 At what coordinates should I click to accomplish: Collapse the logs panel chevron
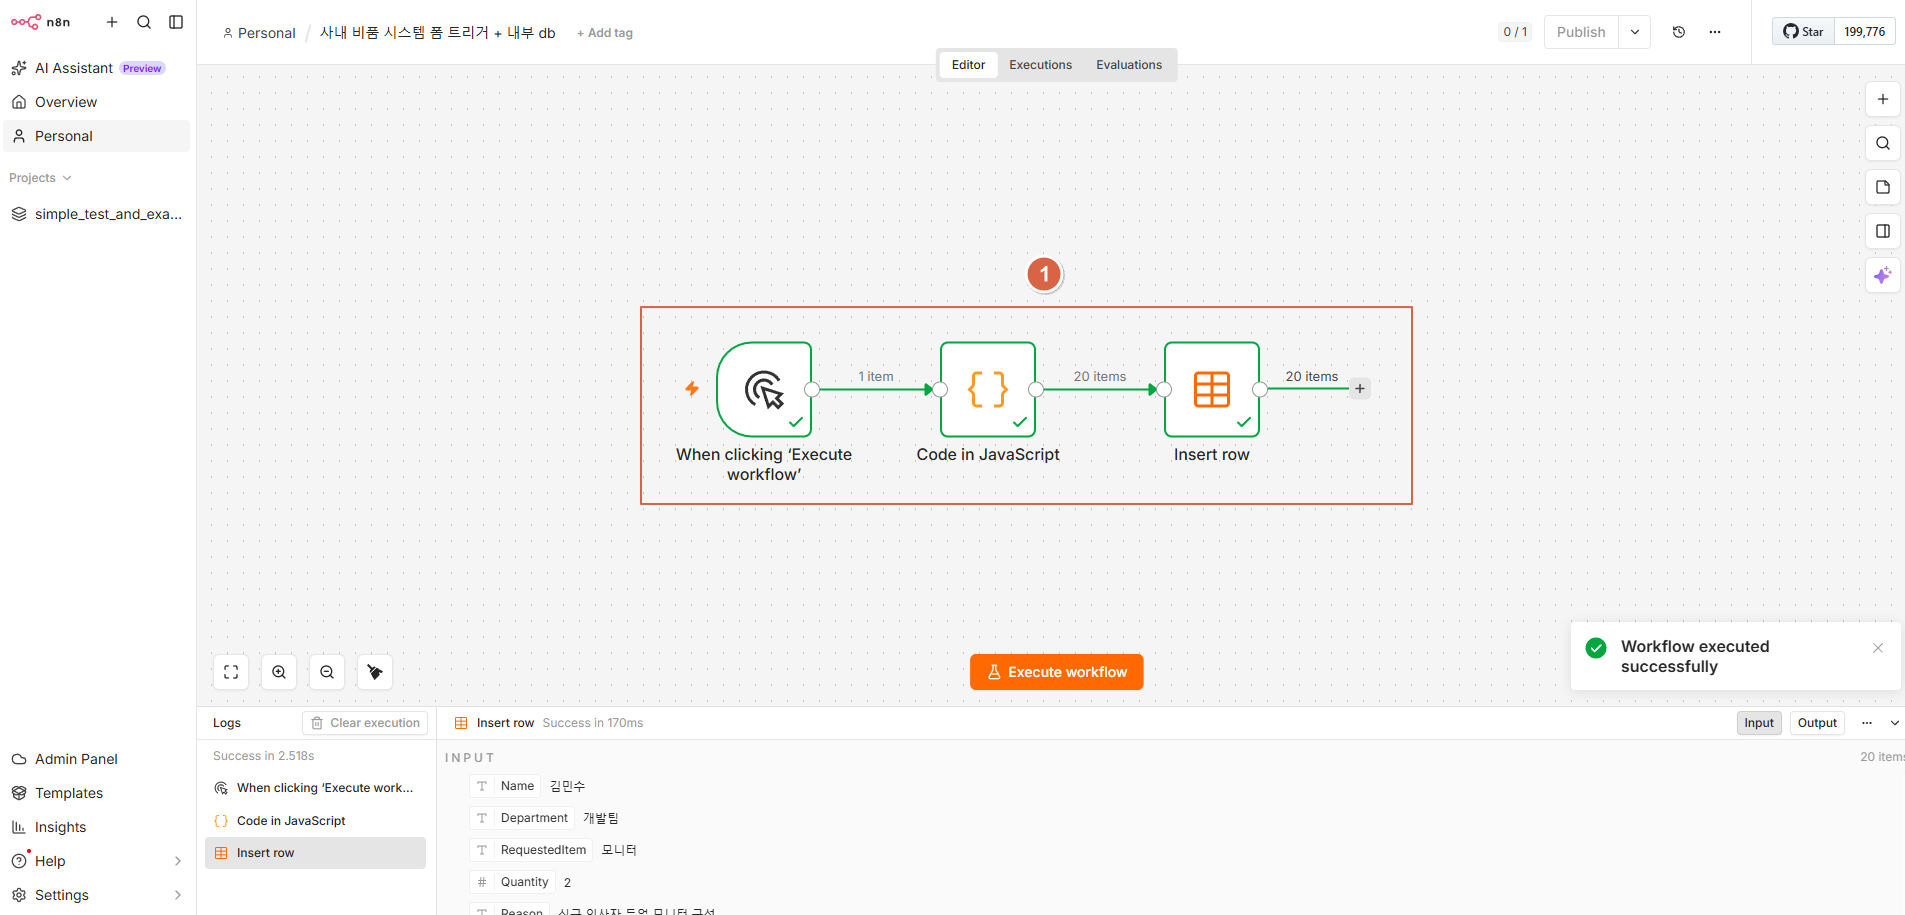click(1894, 723)
